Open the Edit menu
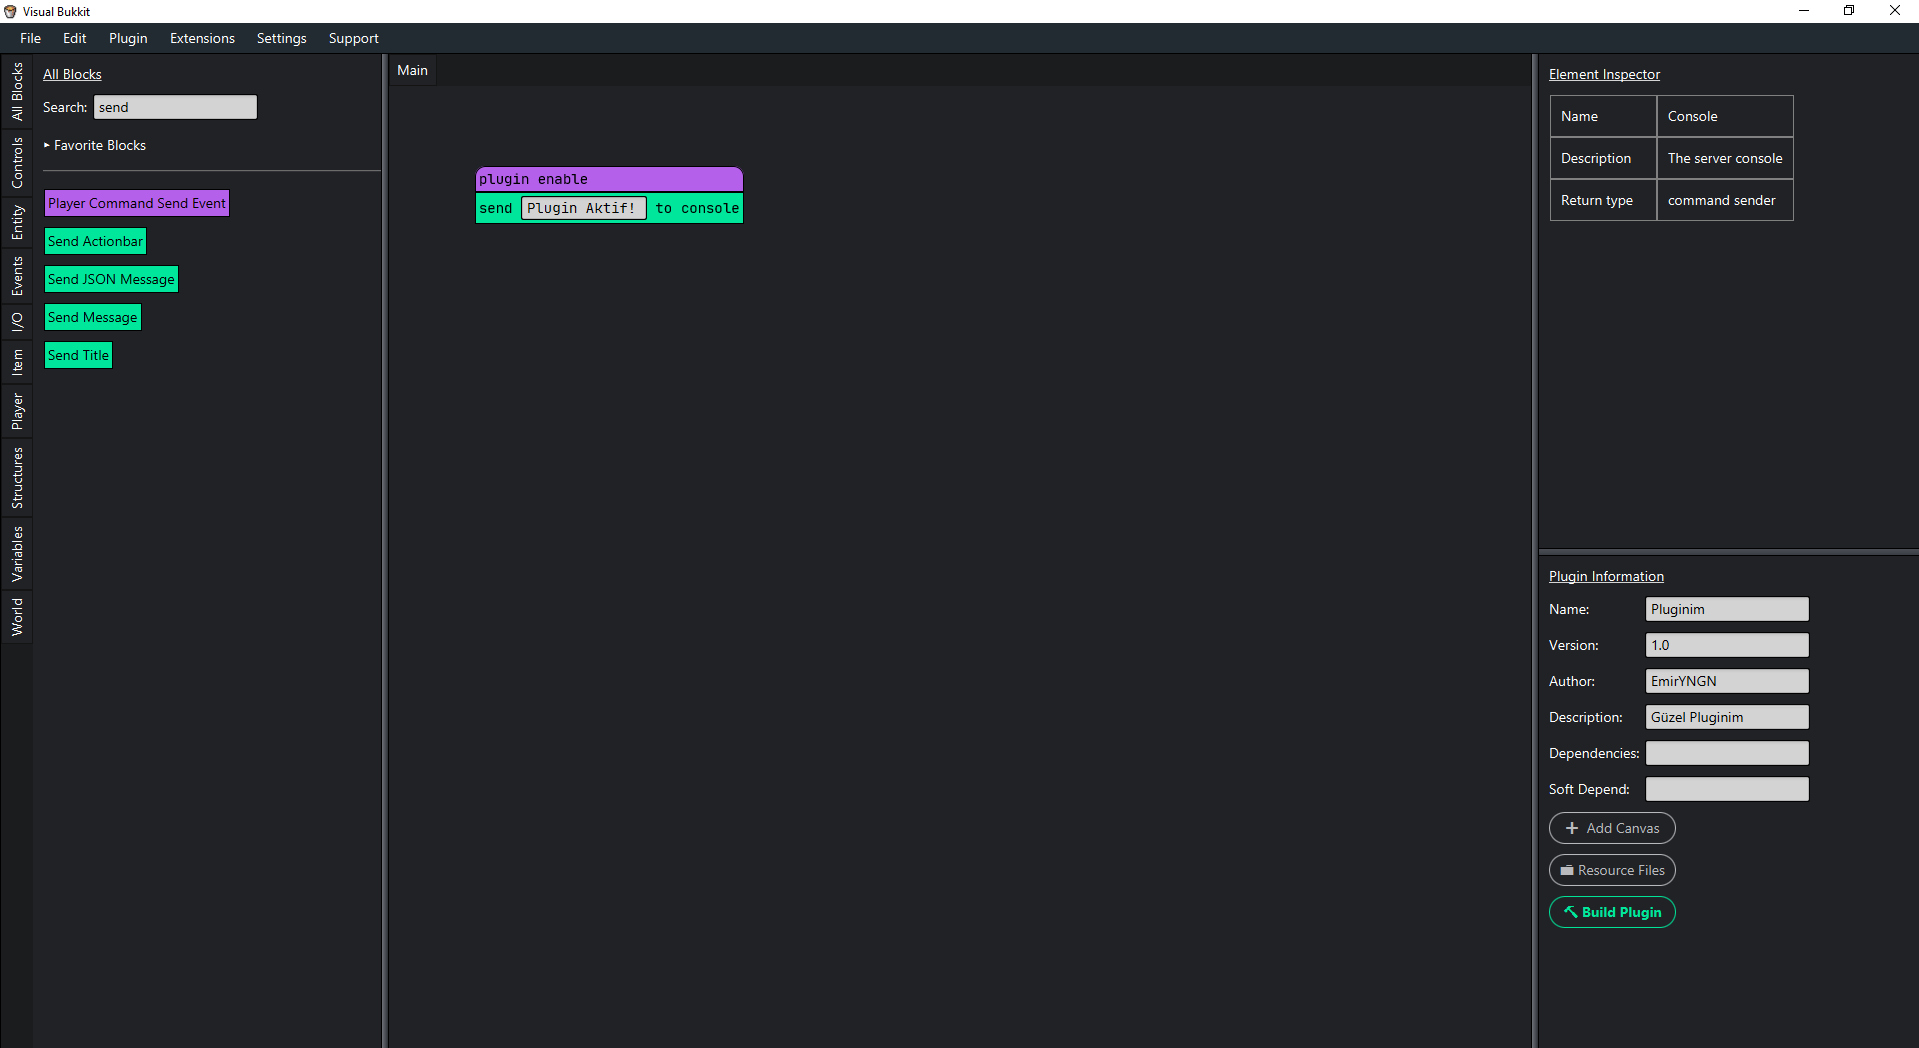 tap(74, 38)
